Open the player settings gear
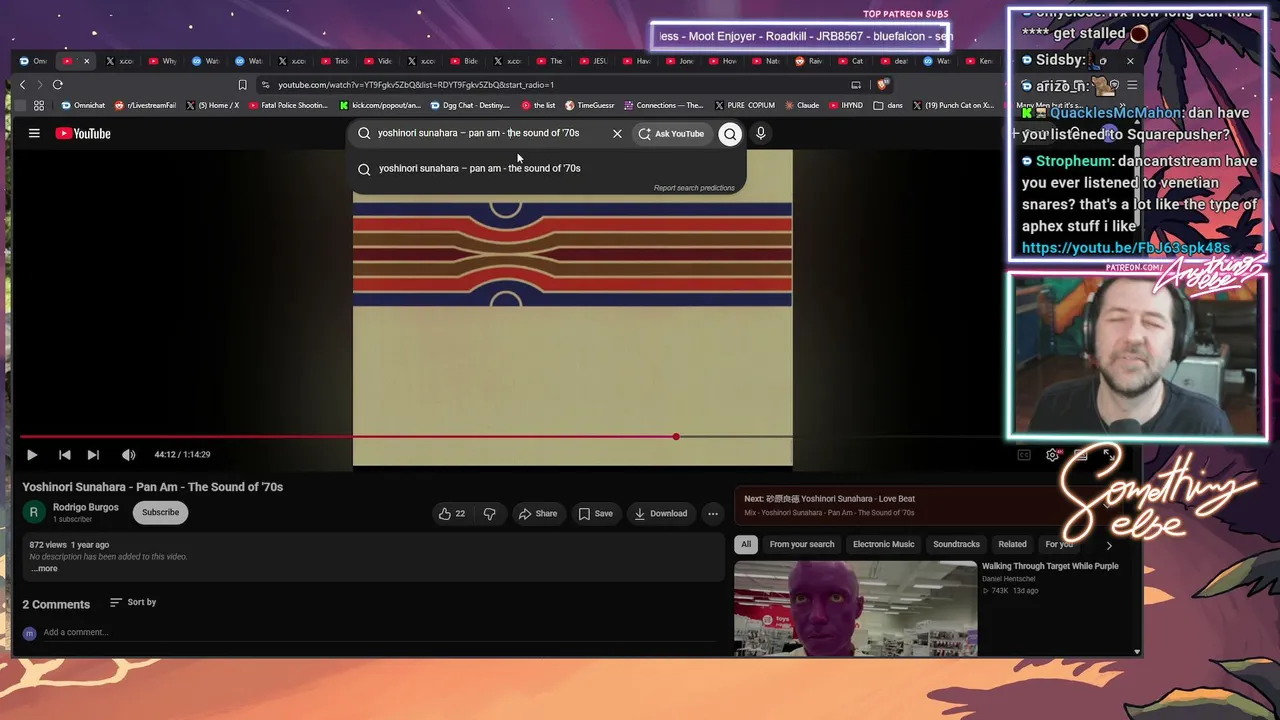1280x720 pixels. (x=1052, y=455)
